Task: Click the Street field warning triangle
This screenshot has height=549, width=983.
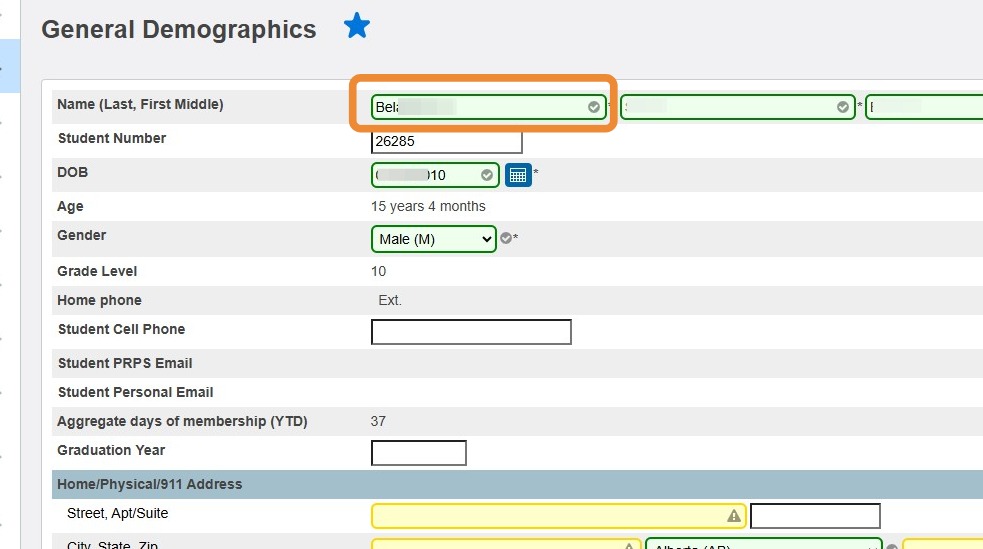Action: pyautogui.click(x=734, y=516)
